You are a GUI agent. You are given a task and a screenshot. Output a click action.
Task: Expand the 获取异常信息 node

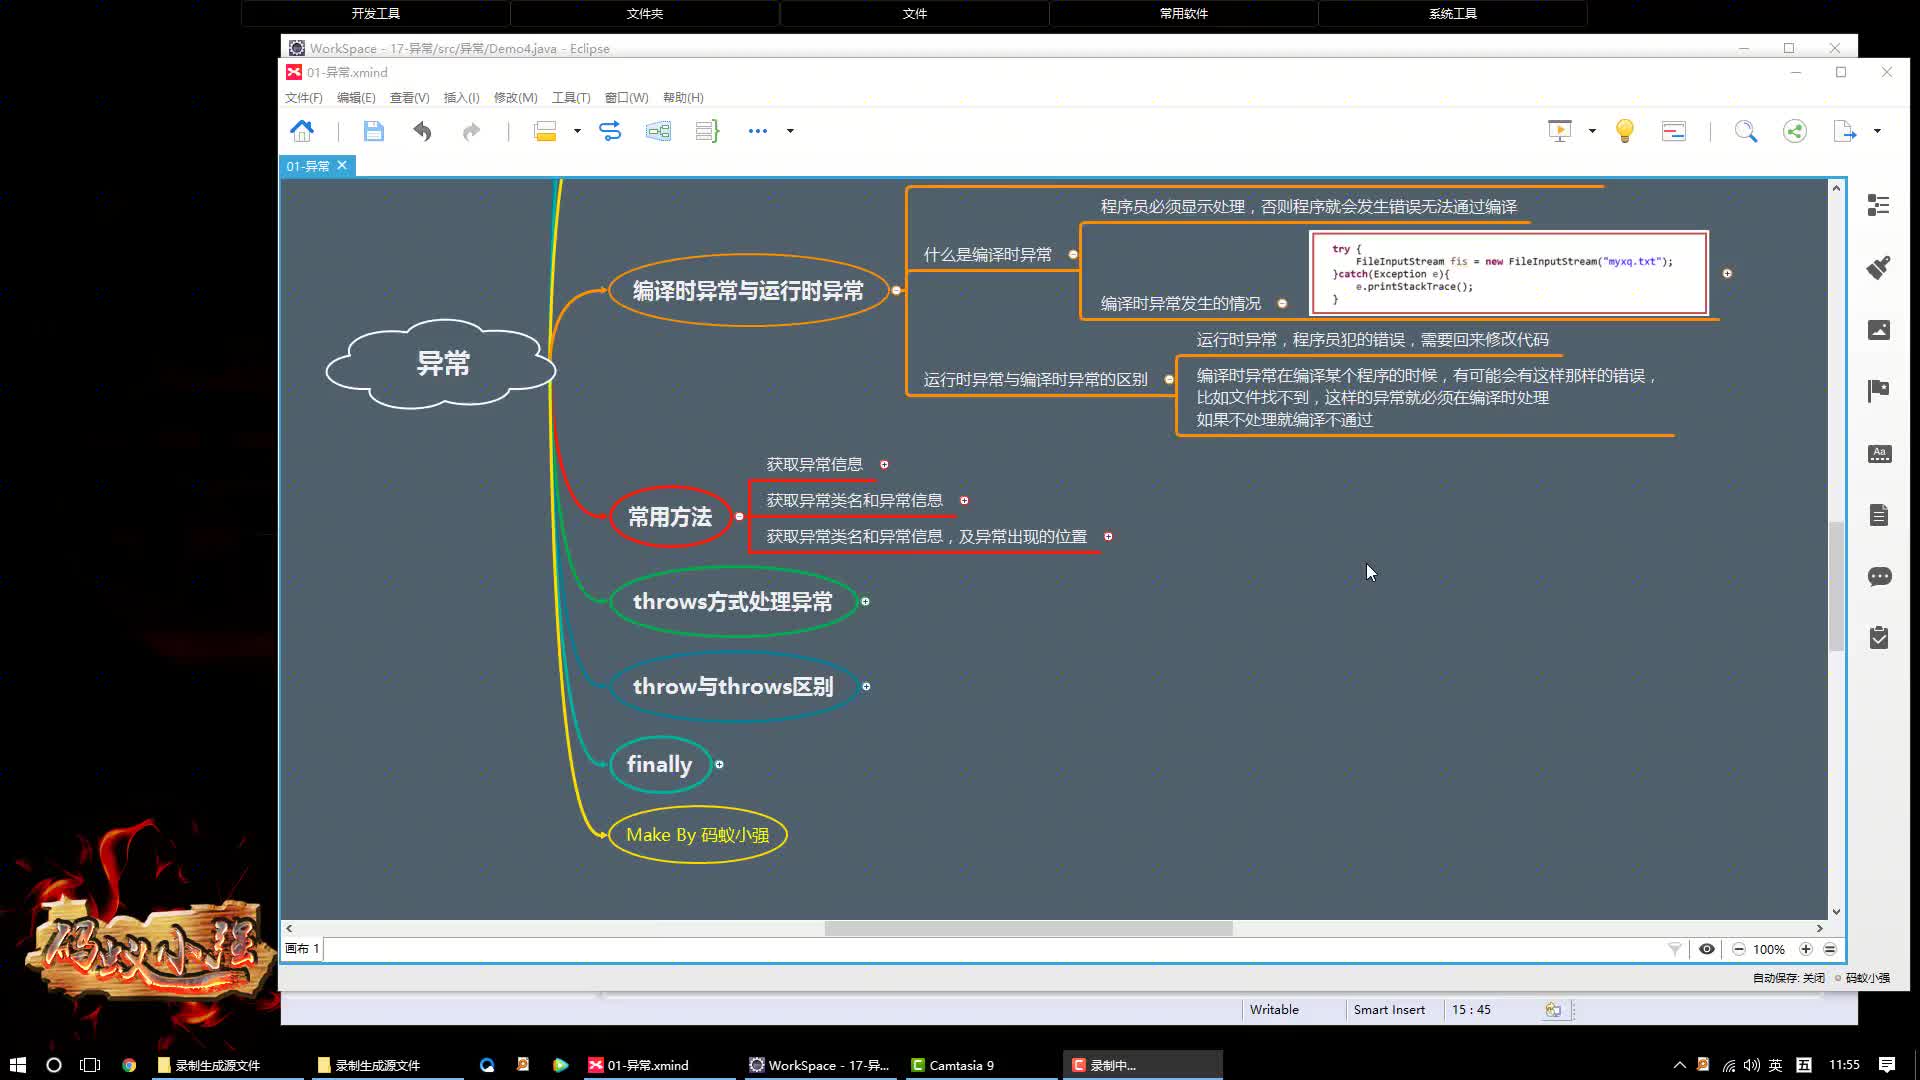884,463
